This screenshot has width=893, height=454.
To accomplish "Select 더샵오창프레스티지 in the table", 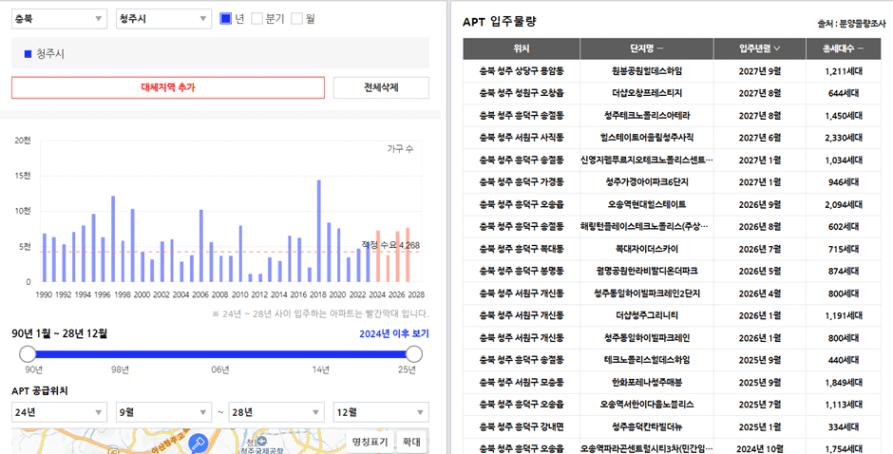I will click(x=646, y=93).
